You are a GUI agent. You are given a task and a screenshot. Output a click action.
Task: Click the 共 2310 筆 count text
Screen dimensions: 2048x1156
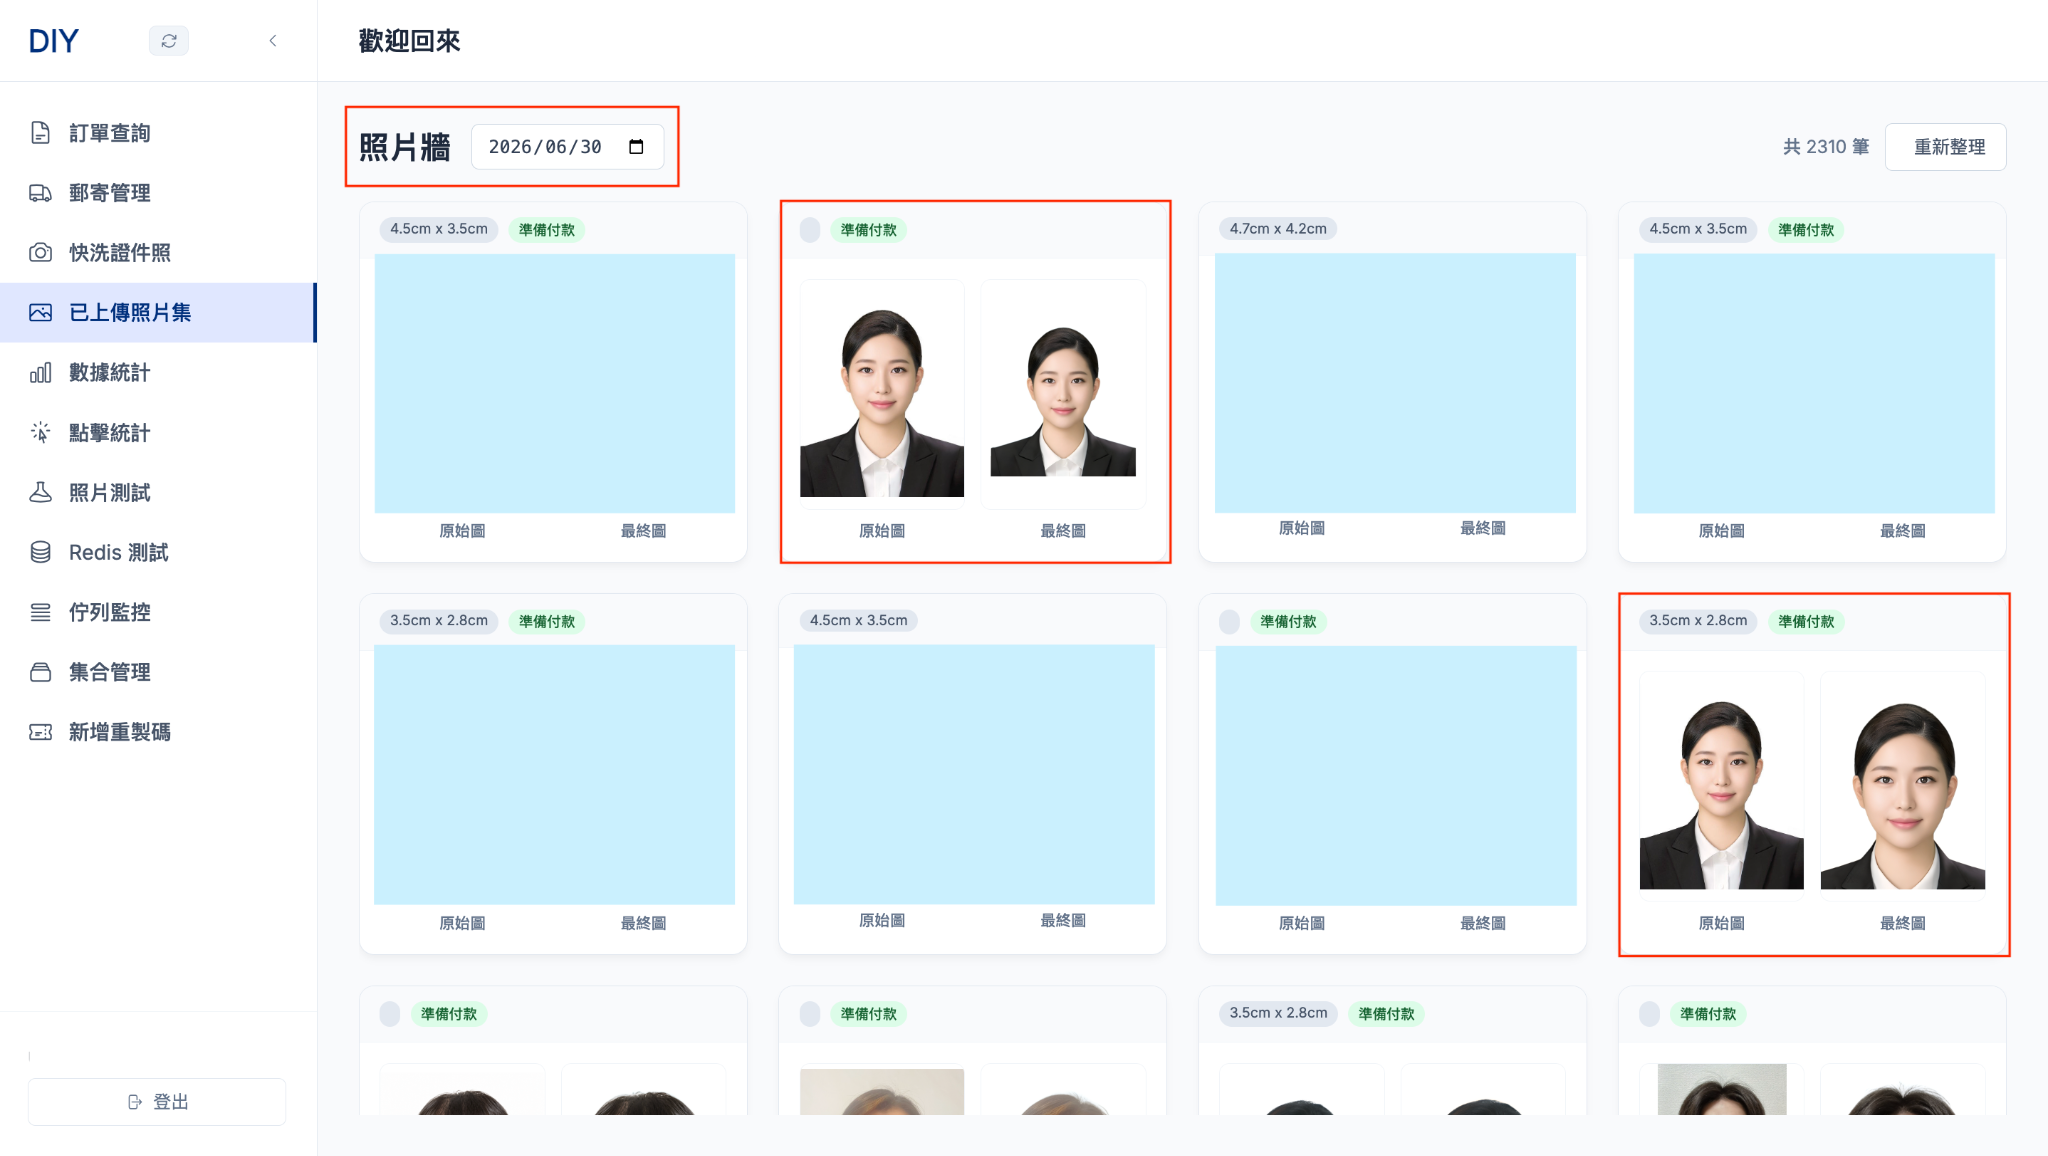tap(1826, 147)
